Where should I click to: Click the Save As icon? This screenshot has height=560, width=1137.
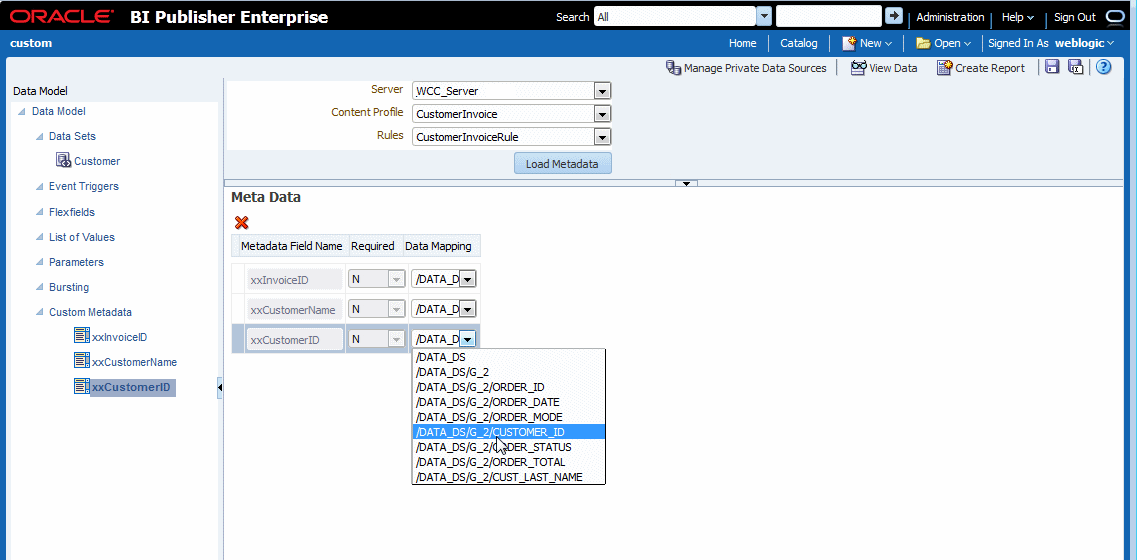click(1075, 67)
